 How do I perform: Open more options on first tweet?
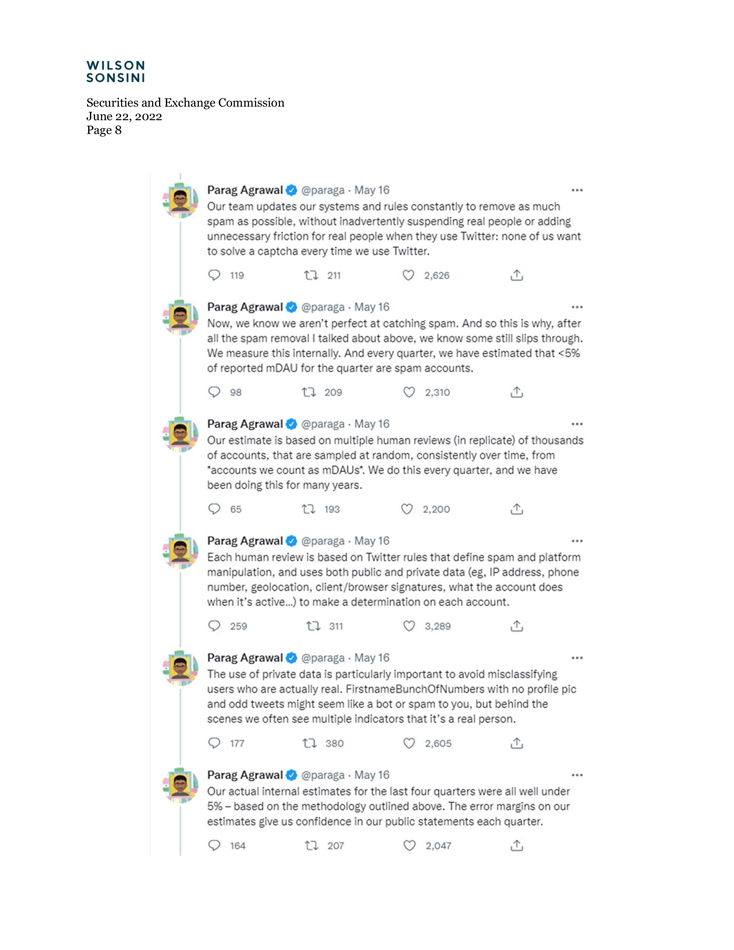pos(577,190)
